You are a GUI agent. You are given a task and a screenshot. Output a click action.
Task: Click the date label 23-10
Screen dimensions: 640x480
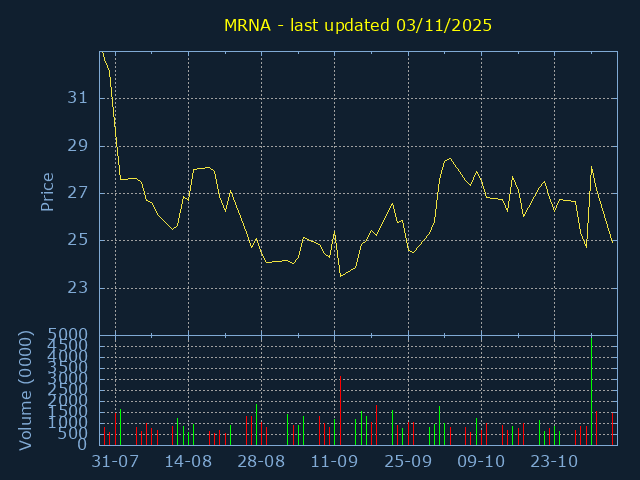point(554,462)
